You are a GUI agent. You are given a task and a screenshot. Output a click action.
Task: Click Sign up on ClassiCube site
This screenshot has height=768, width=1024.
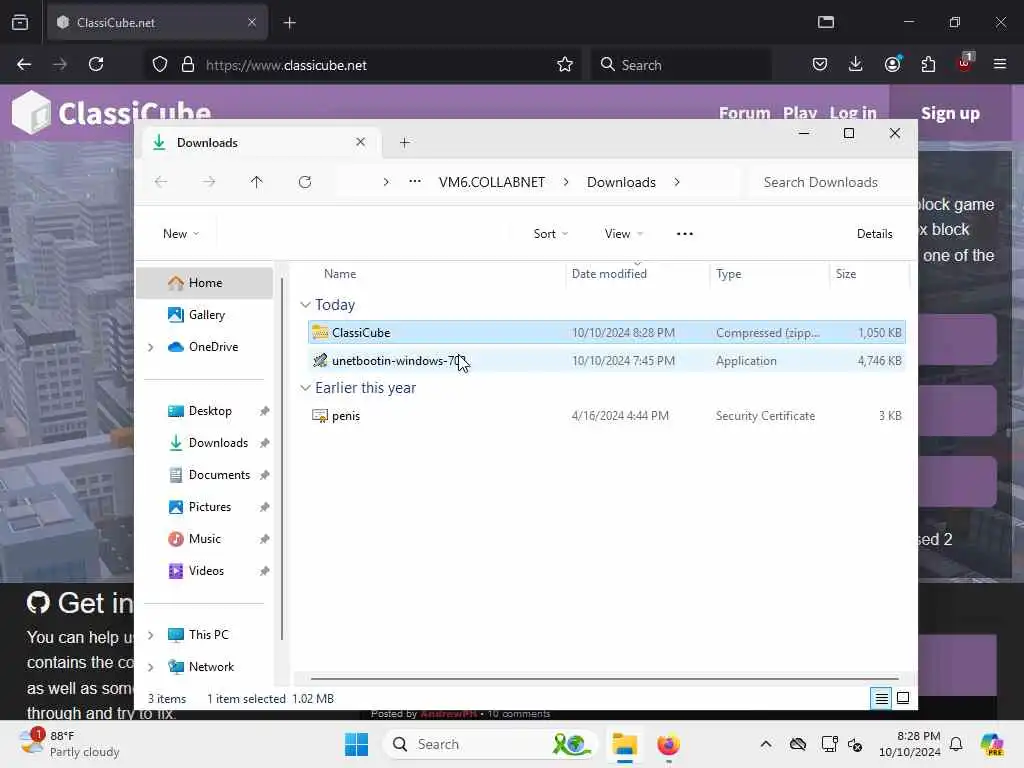(x=950, y=113)
